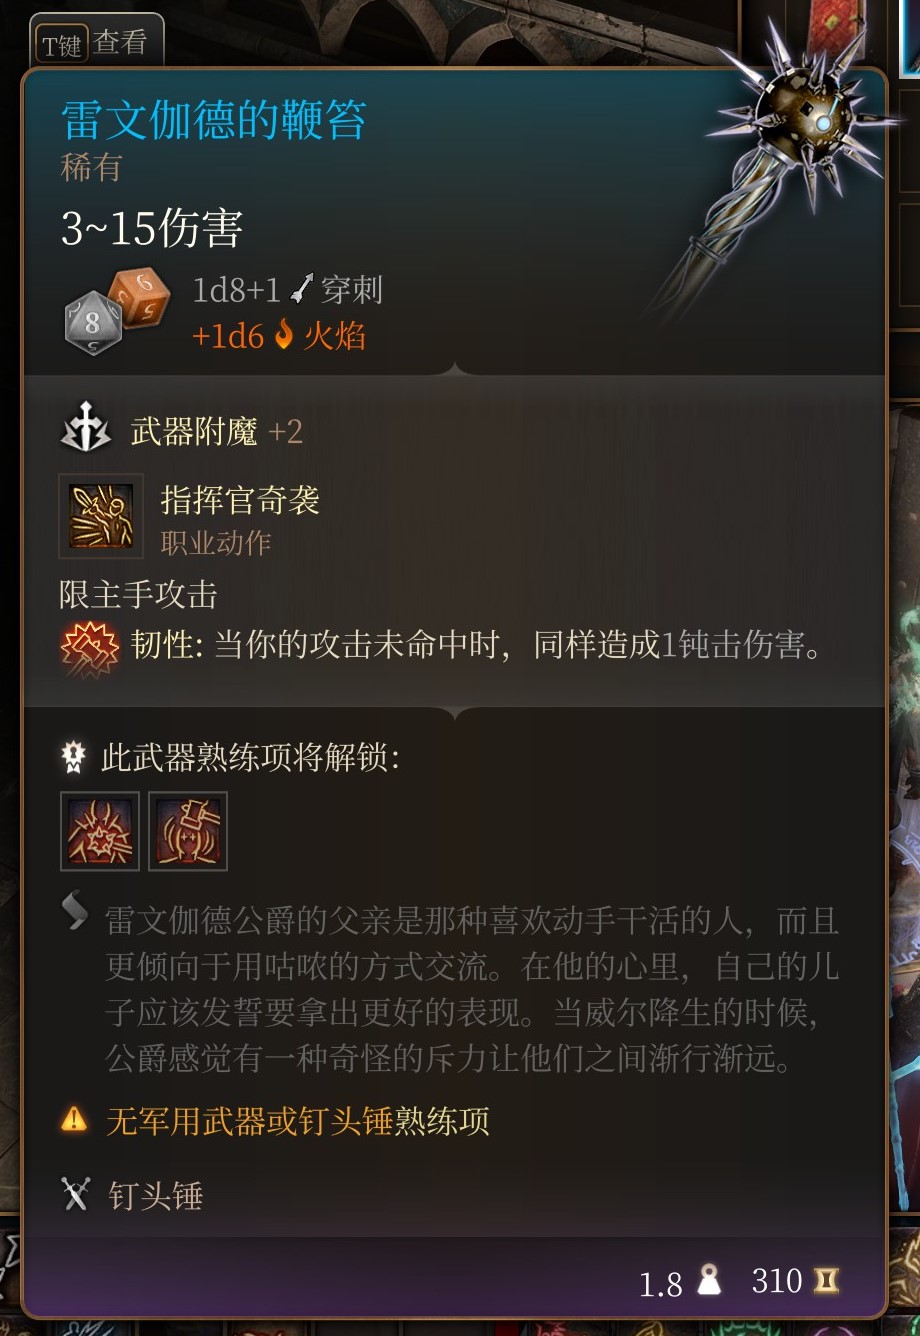The image size is (920, 1336).
Task: Click the 无军用武器或钉头锤熟练项 warning text
Action: [x=298, y=1120]
